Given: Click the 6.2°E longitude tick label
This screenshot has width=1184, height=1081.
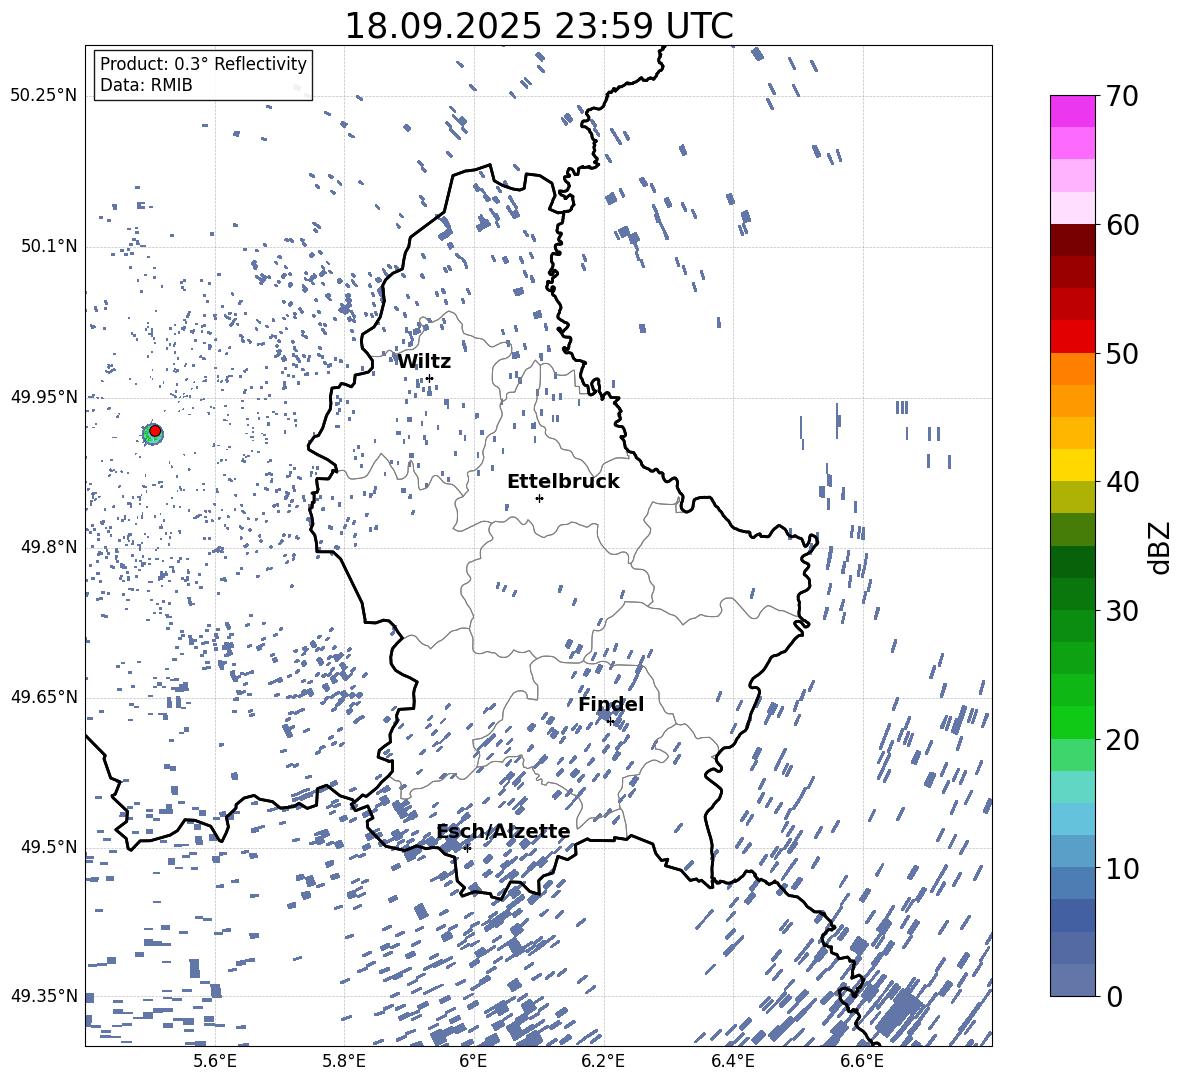Looking at the screenshot, I should (x=603, y=1061).
